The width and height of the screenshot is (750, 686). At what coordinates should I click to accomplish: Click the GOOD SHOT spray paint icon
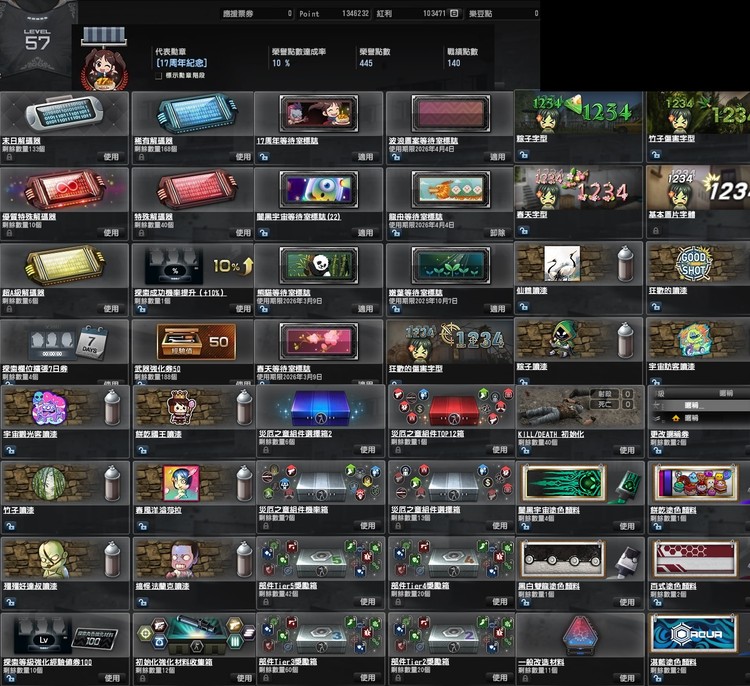(694, 263)
